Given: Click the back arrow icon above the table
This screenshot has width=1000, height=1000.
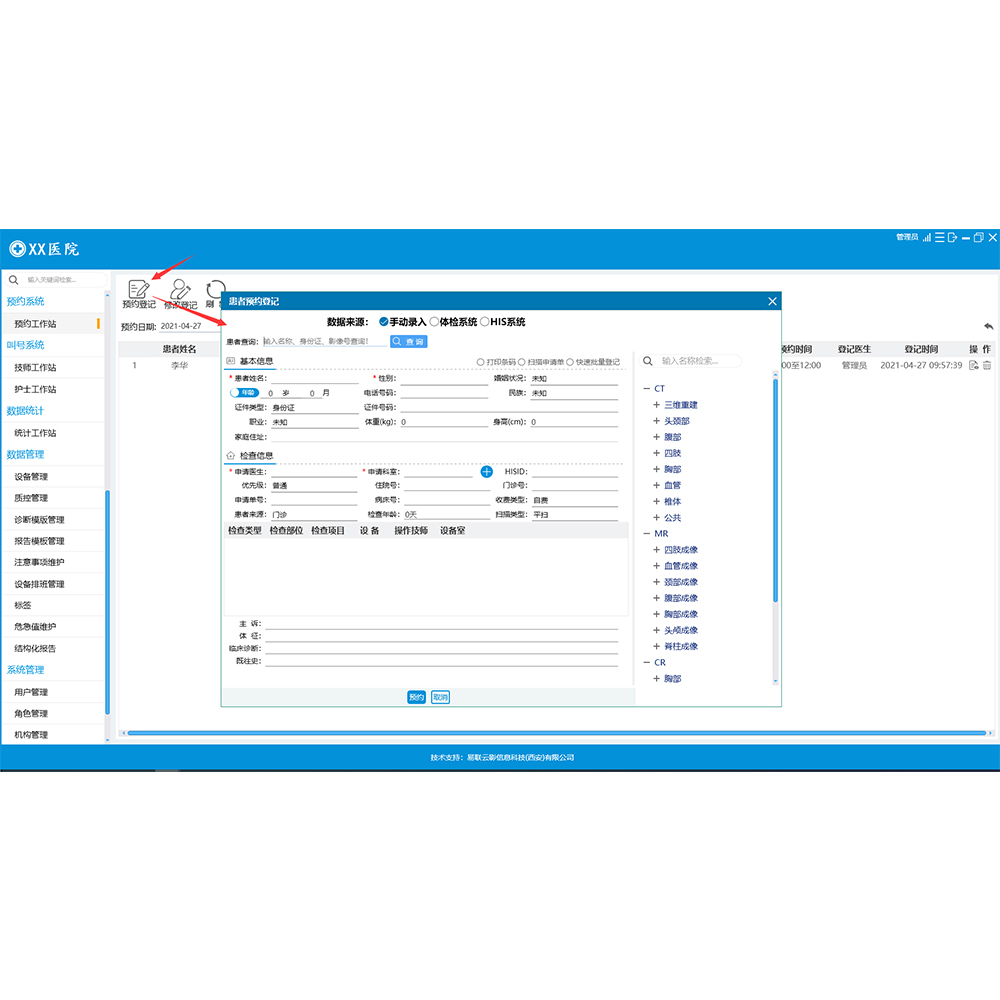Looking at the screenshot, I should coord(988,326).
